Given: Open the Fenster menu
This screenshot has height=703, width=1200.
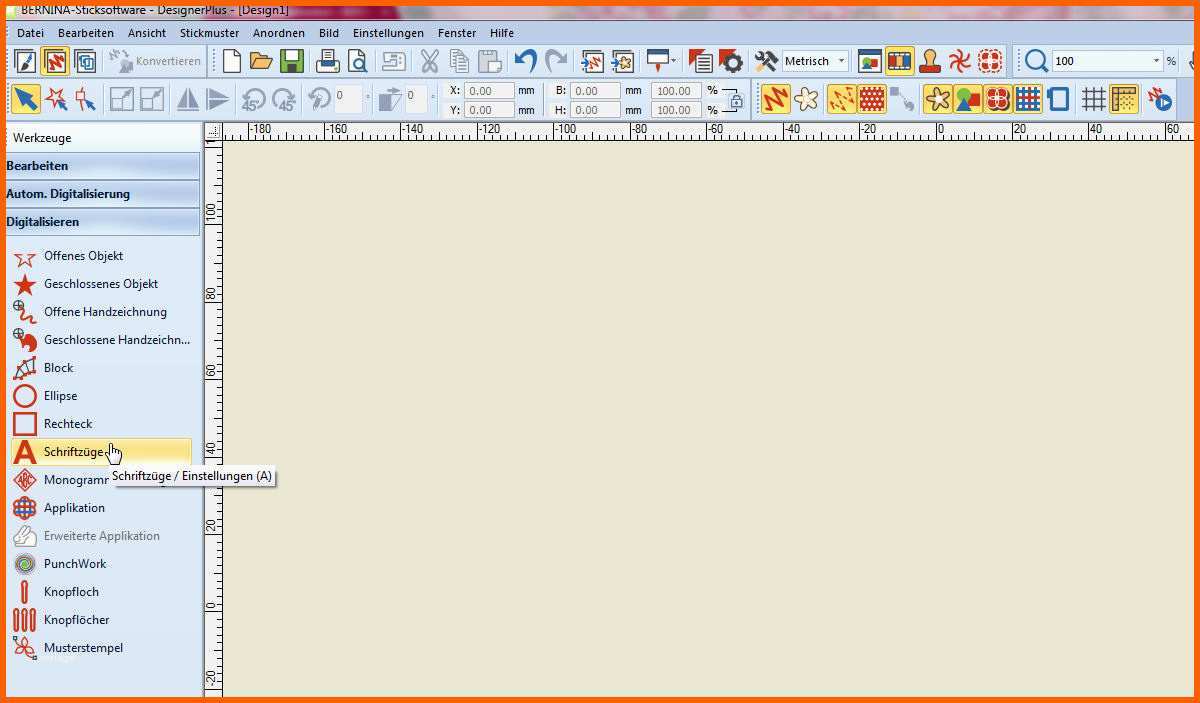Looking at the screenshot, I should click(457, 33).
